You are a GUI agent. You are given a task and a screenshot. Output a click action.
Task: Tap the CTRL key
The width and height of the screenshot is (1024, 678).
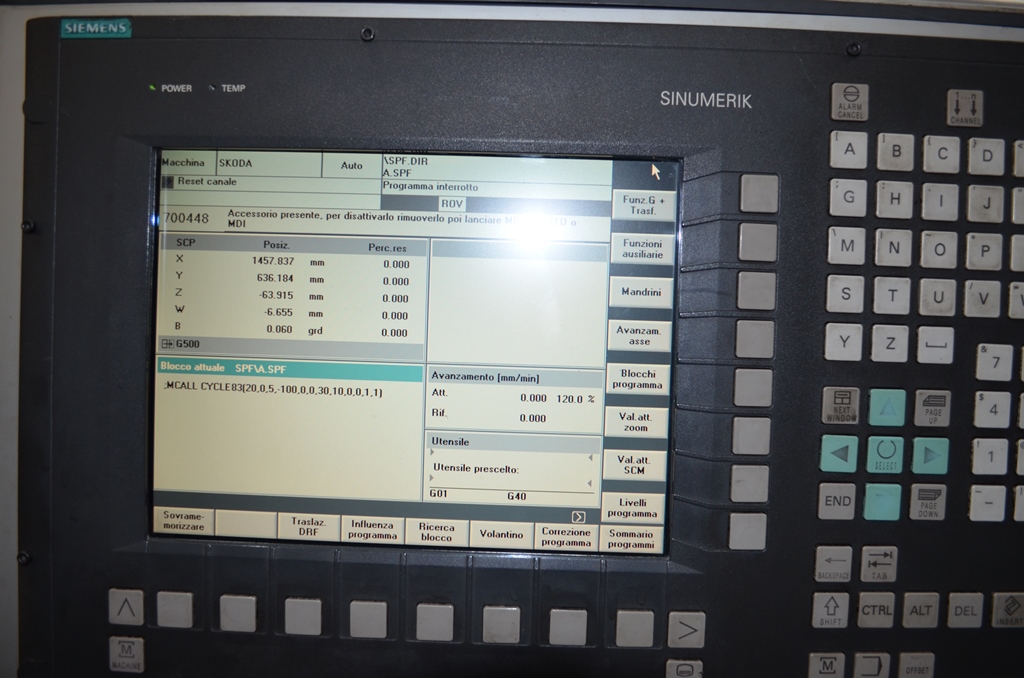click(x=876, y=610)
